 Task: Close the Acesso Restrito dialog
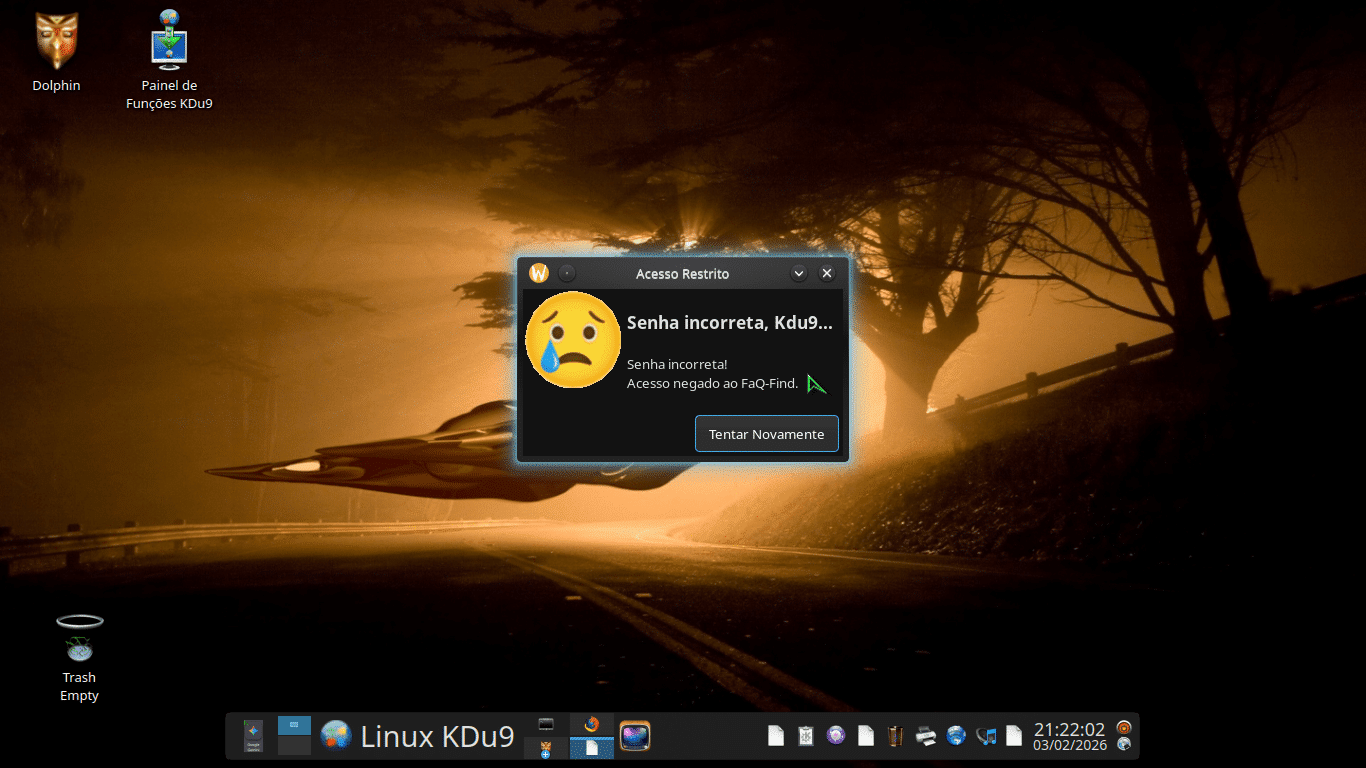827,273
